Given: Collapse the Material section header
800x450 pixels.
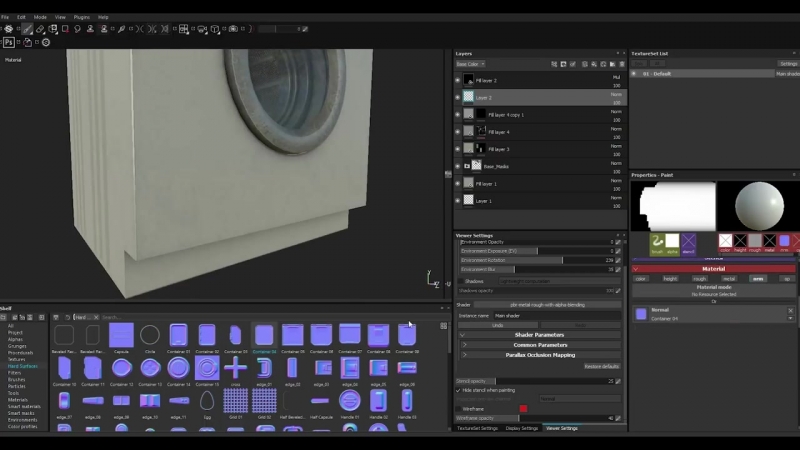Looking at the screenshot, I should pyautogui.click(x=713, y=269).
